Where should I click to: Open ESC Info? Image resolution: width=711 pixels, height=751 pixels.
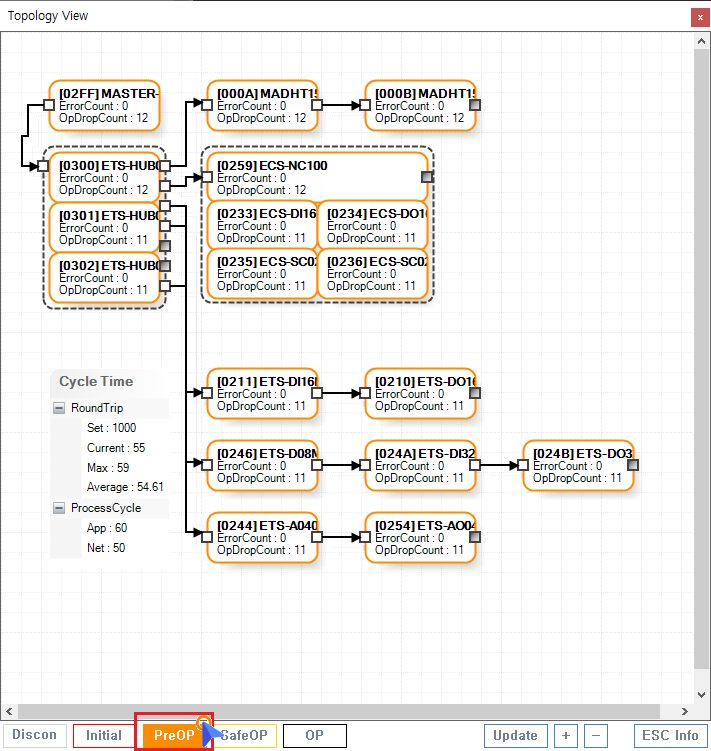point(670,736)
